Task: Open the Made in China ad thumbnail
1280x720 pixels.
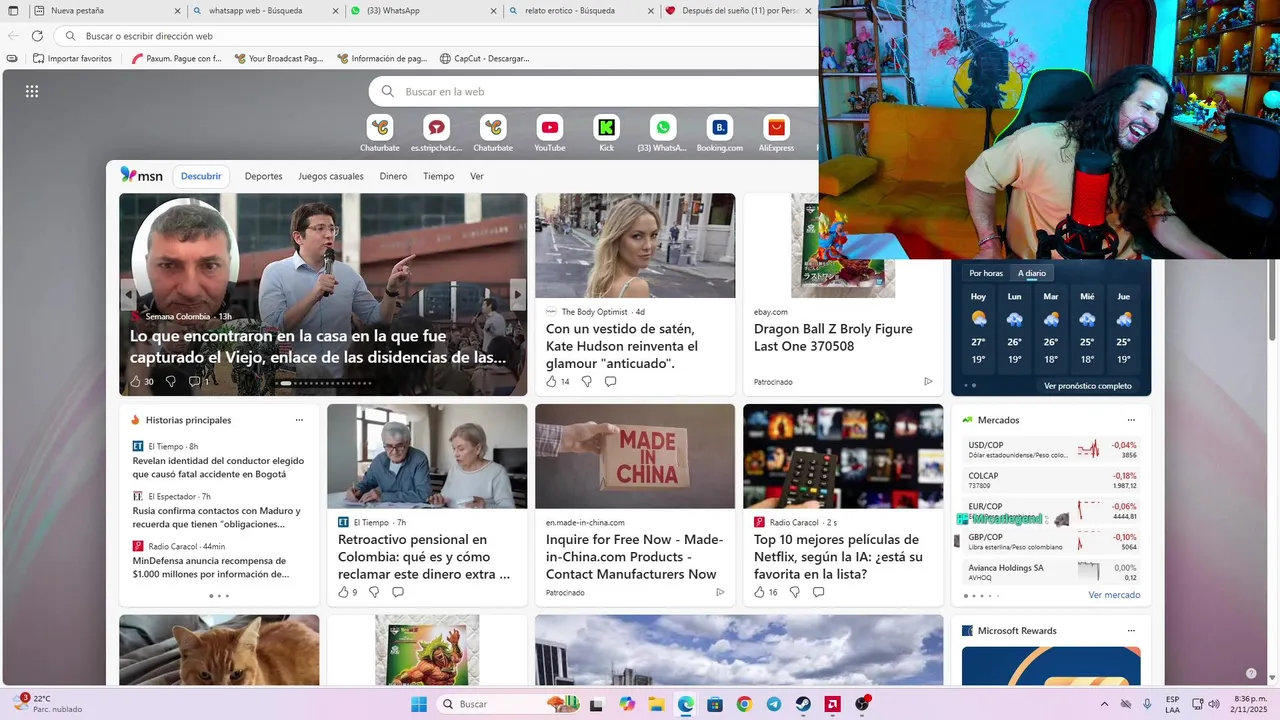Action: (x=635, y=456)
